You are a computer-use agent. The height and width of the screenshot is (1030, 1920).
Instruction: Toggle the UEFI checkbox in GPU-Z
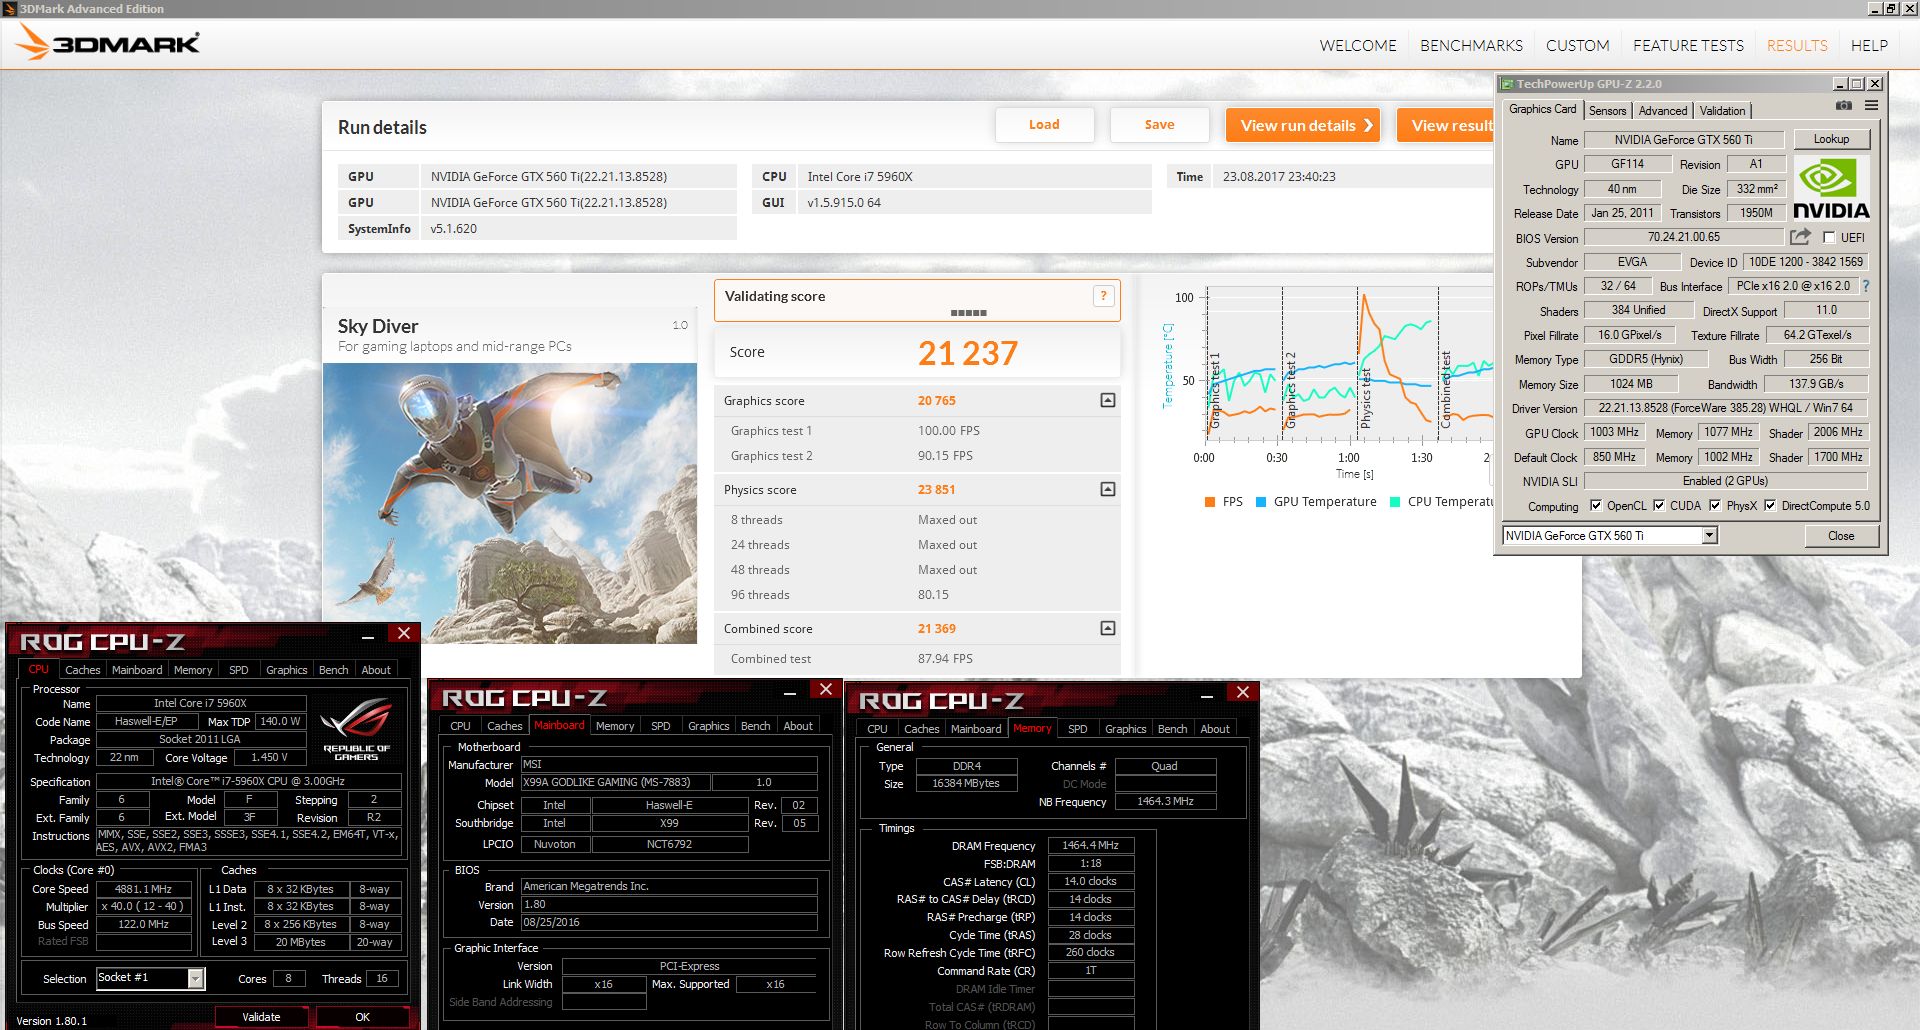[x=1829, y=238]
